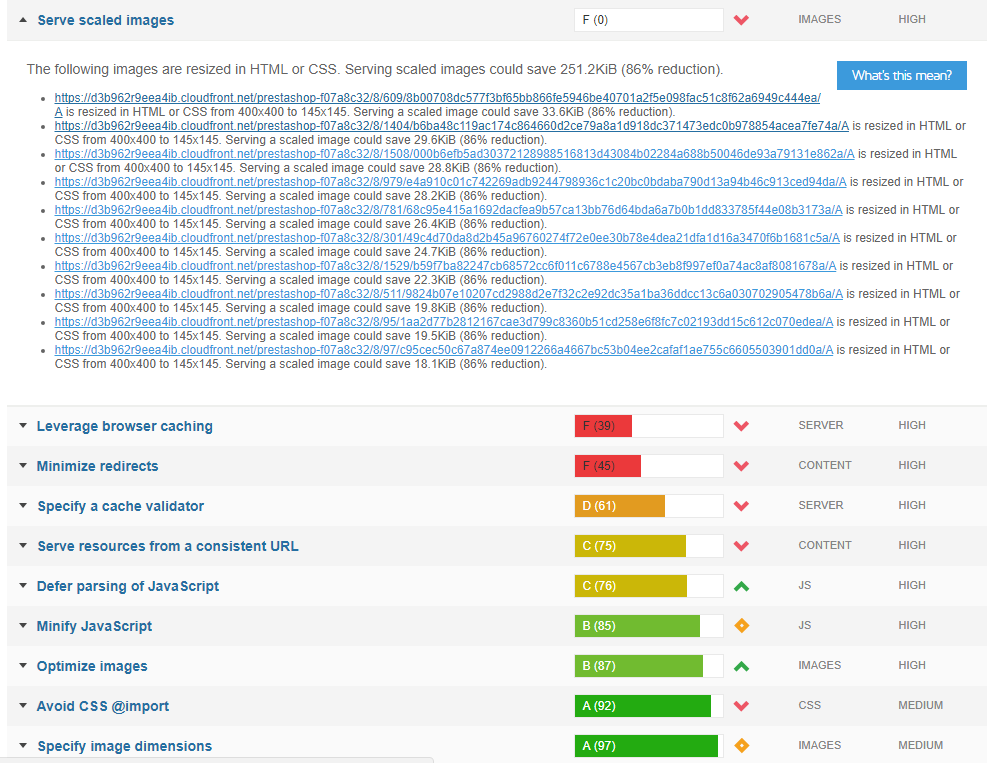Click orange diamond icon for Minify JavaScript

741,625
